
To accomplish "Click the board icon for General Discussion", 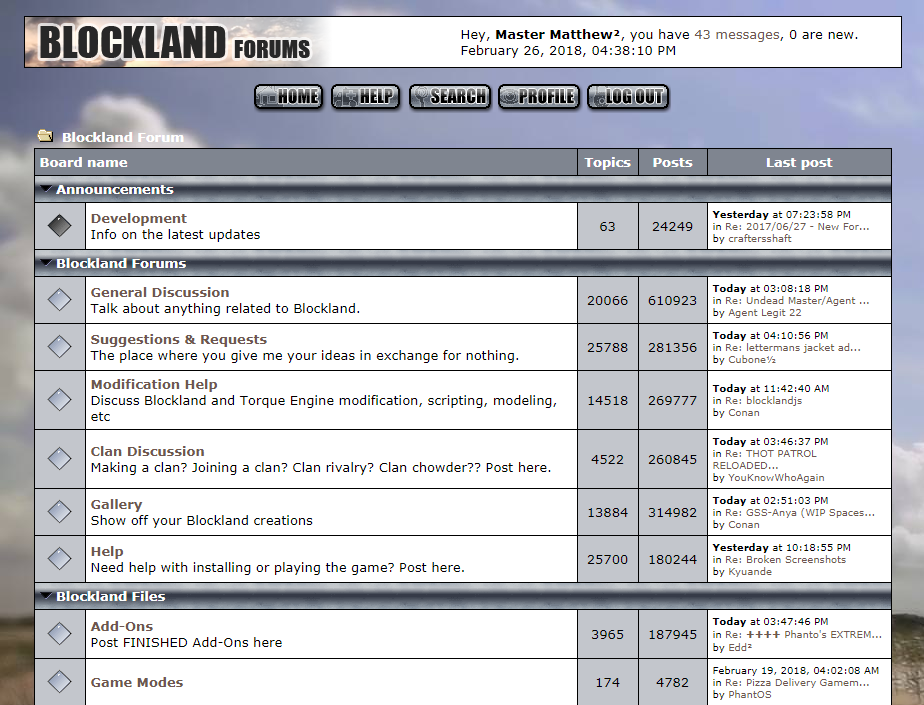I will click(x=60, y=299).
